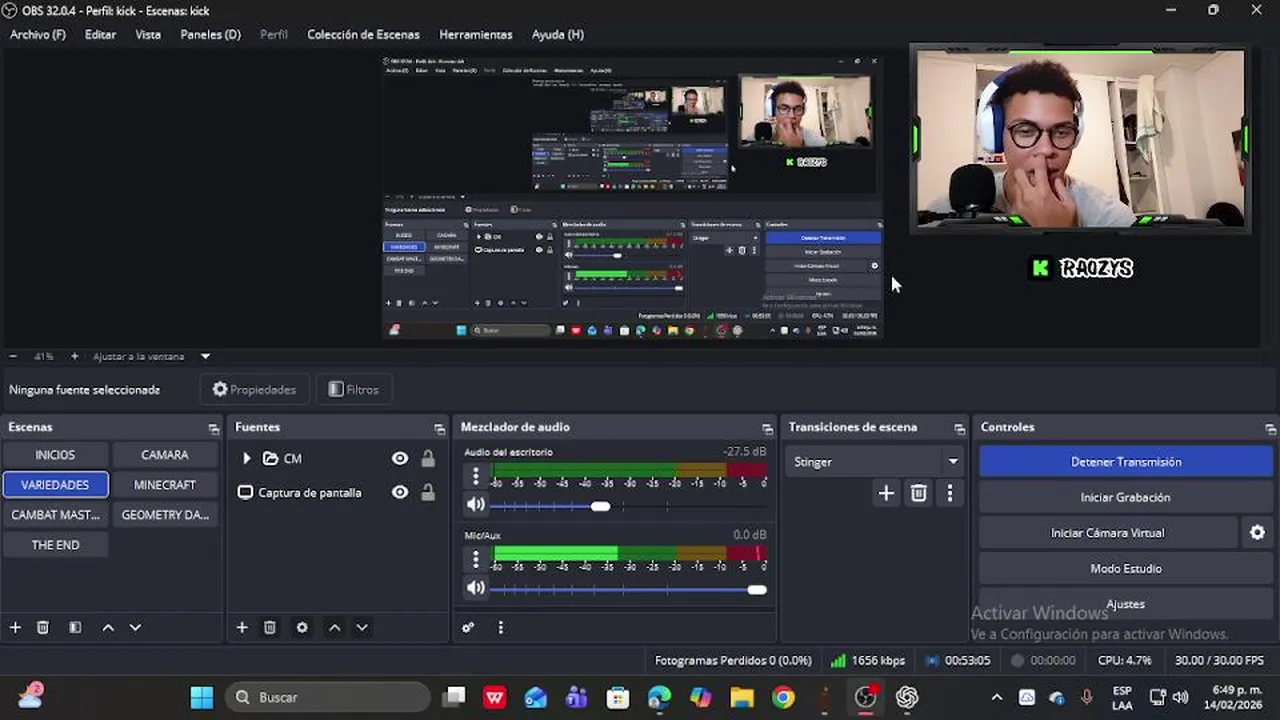Open scene filters icon in Escenas panel
The image size is (1280, 720).
[75, 627]
